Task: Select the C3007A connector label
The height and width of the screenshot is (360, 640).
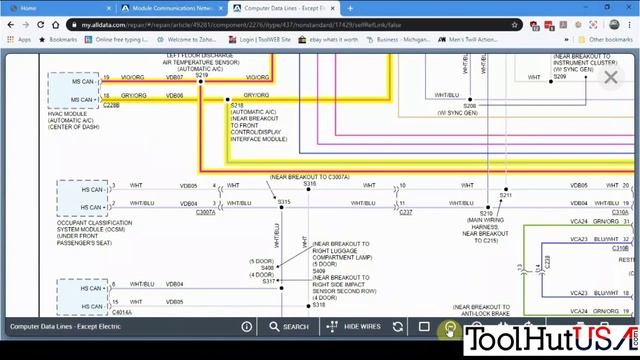Action: (x=205, y=212)
